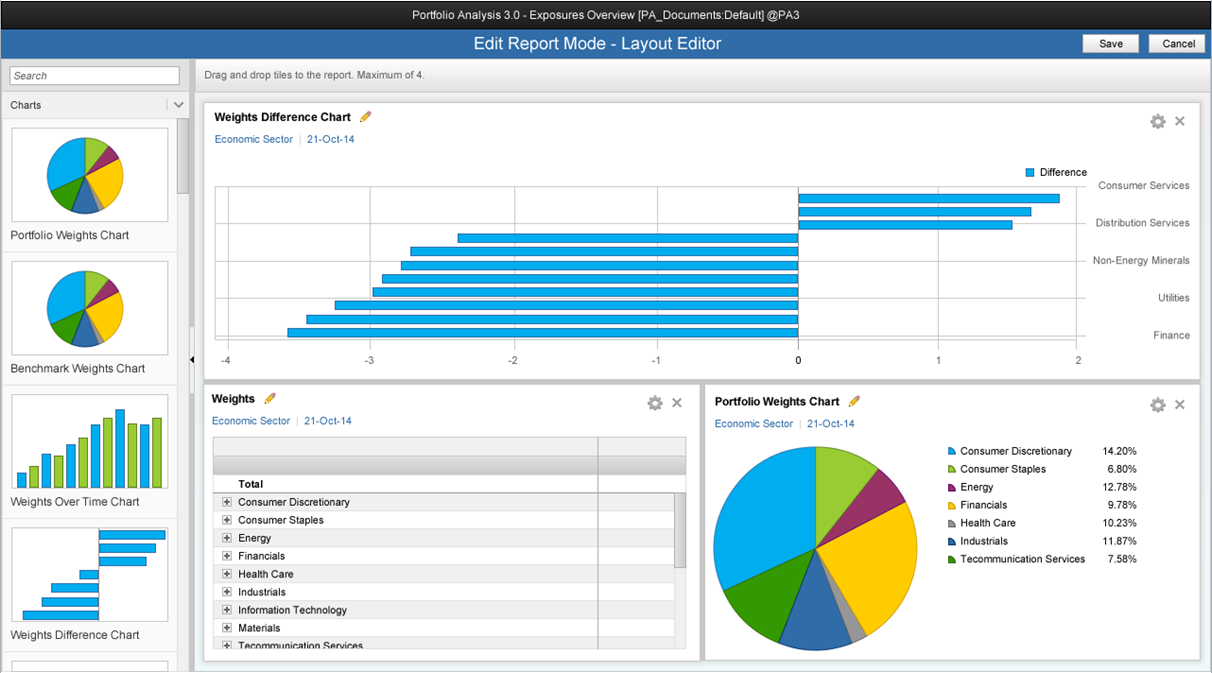Remove the Weights Difference Chart tile
The width and height of the screenshot is (1212, 673).
pos(1180,121)
